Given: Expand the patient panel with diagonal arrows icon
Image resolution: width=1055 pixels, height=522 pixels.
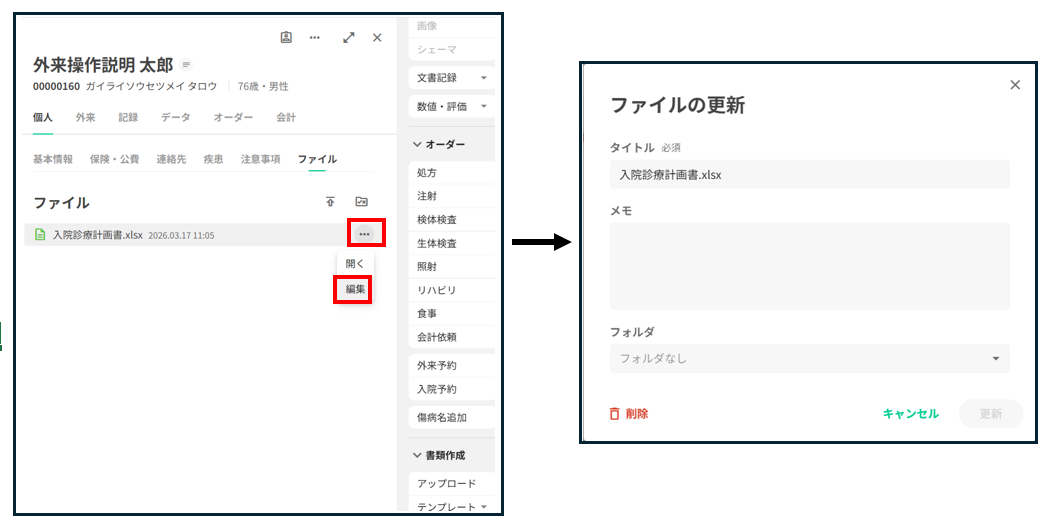Looking at the screenshot, I should click(349, 38).
